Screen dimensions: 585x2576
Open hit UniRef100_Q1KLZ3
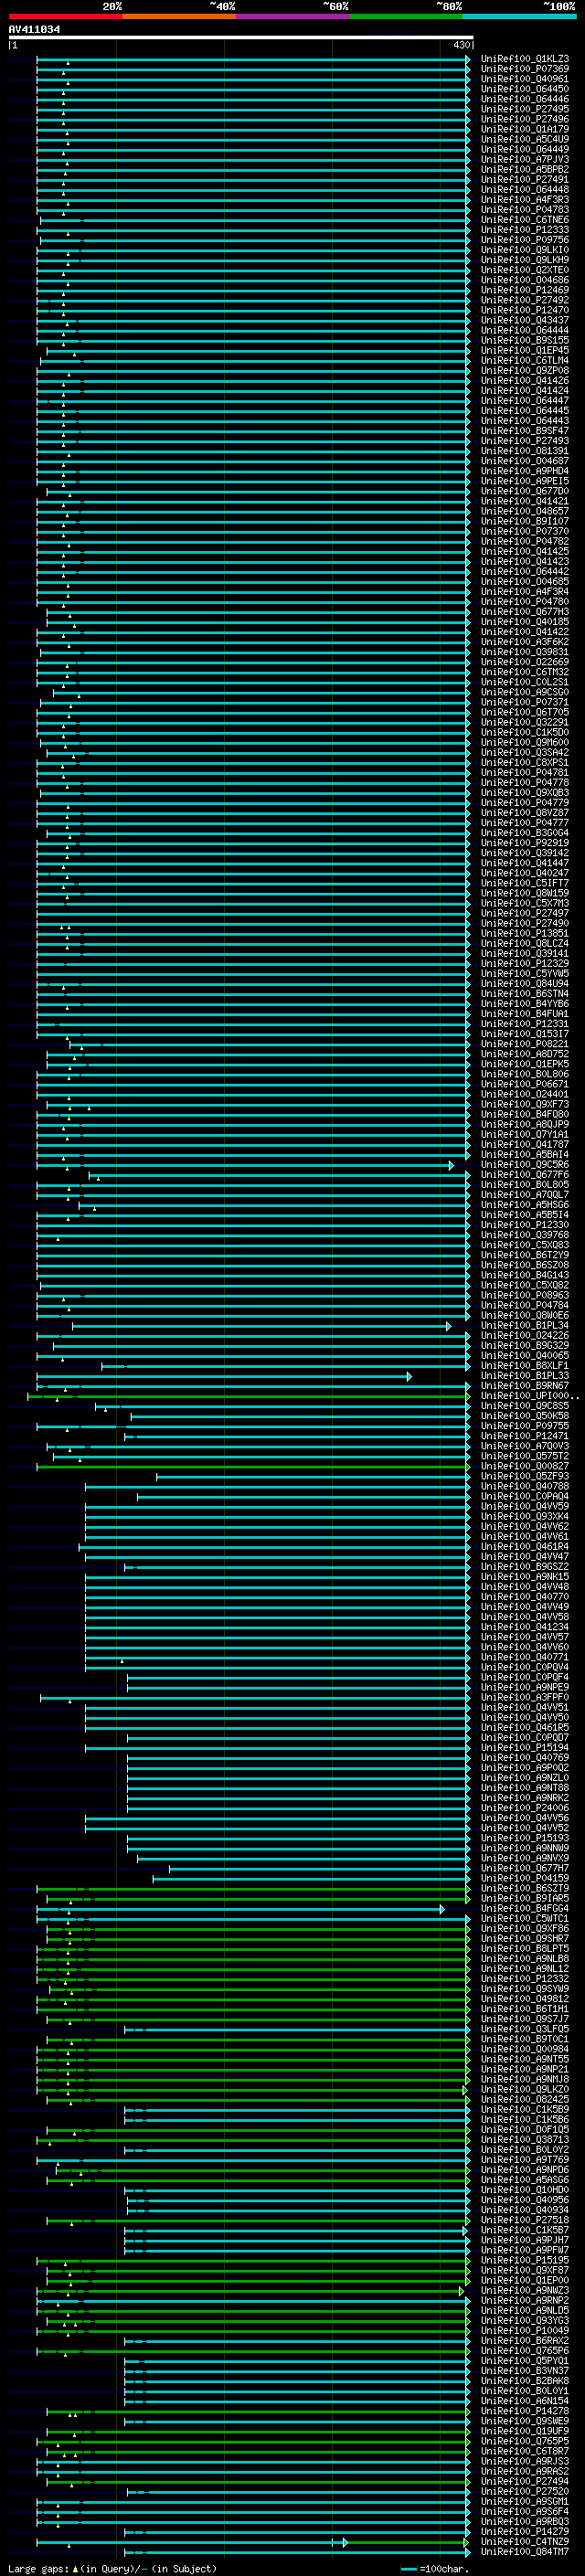(x=525, y=59)
